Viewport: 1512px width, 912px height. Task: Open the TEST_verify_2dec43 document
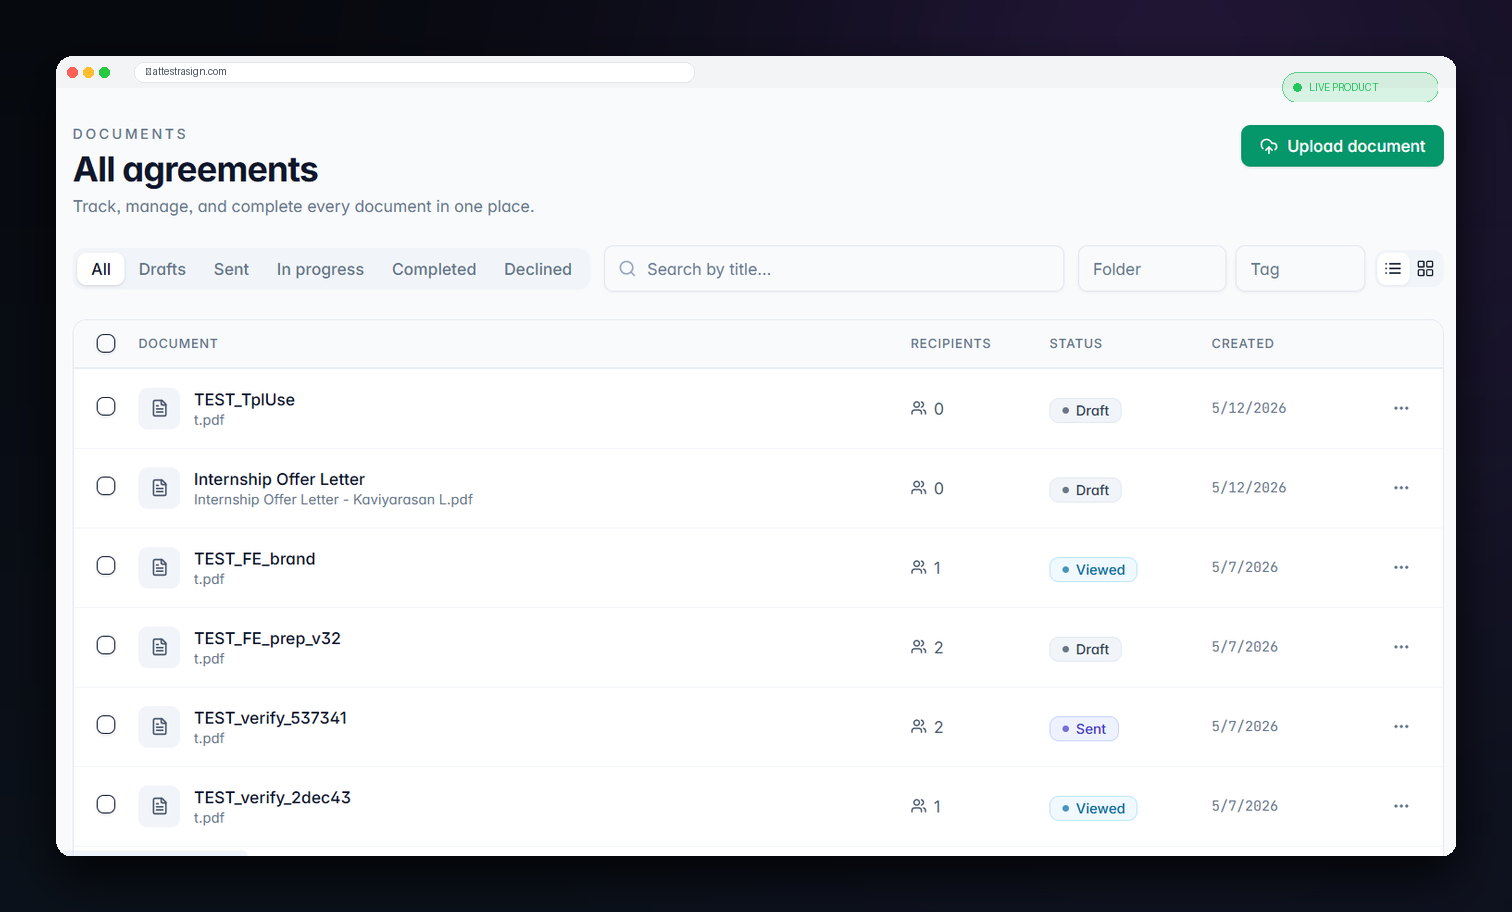coord(272,797)
